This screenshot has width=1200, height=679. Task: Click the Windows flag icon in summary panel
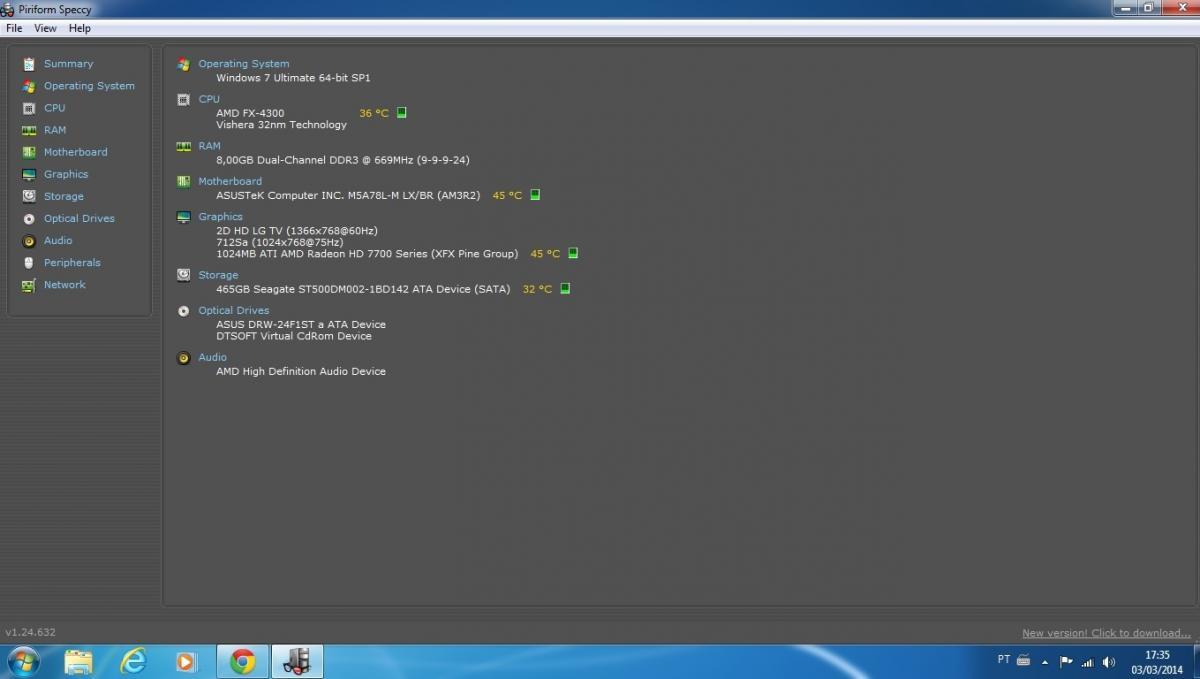click(183, 64)
